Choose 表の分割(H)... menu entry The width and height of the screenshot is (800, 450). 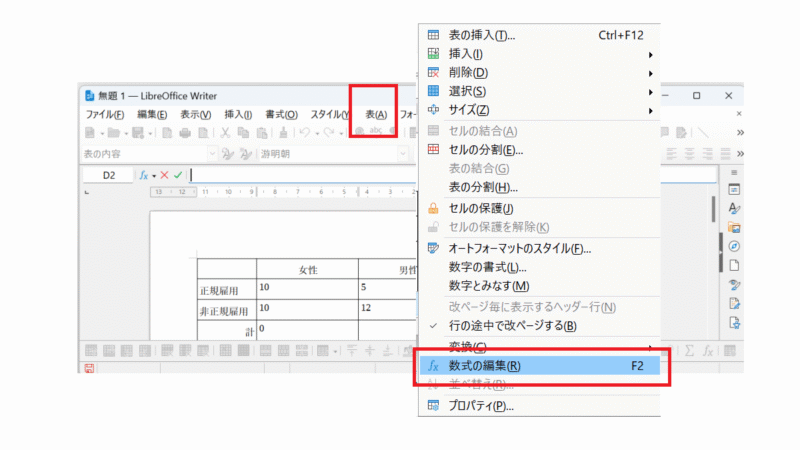pos(540,187)
